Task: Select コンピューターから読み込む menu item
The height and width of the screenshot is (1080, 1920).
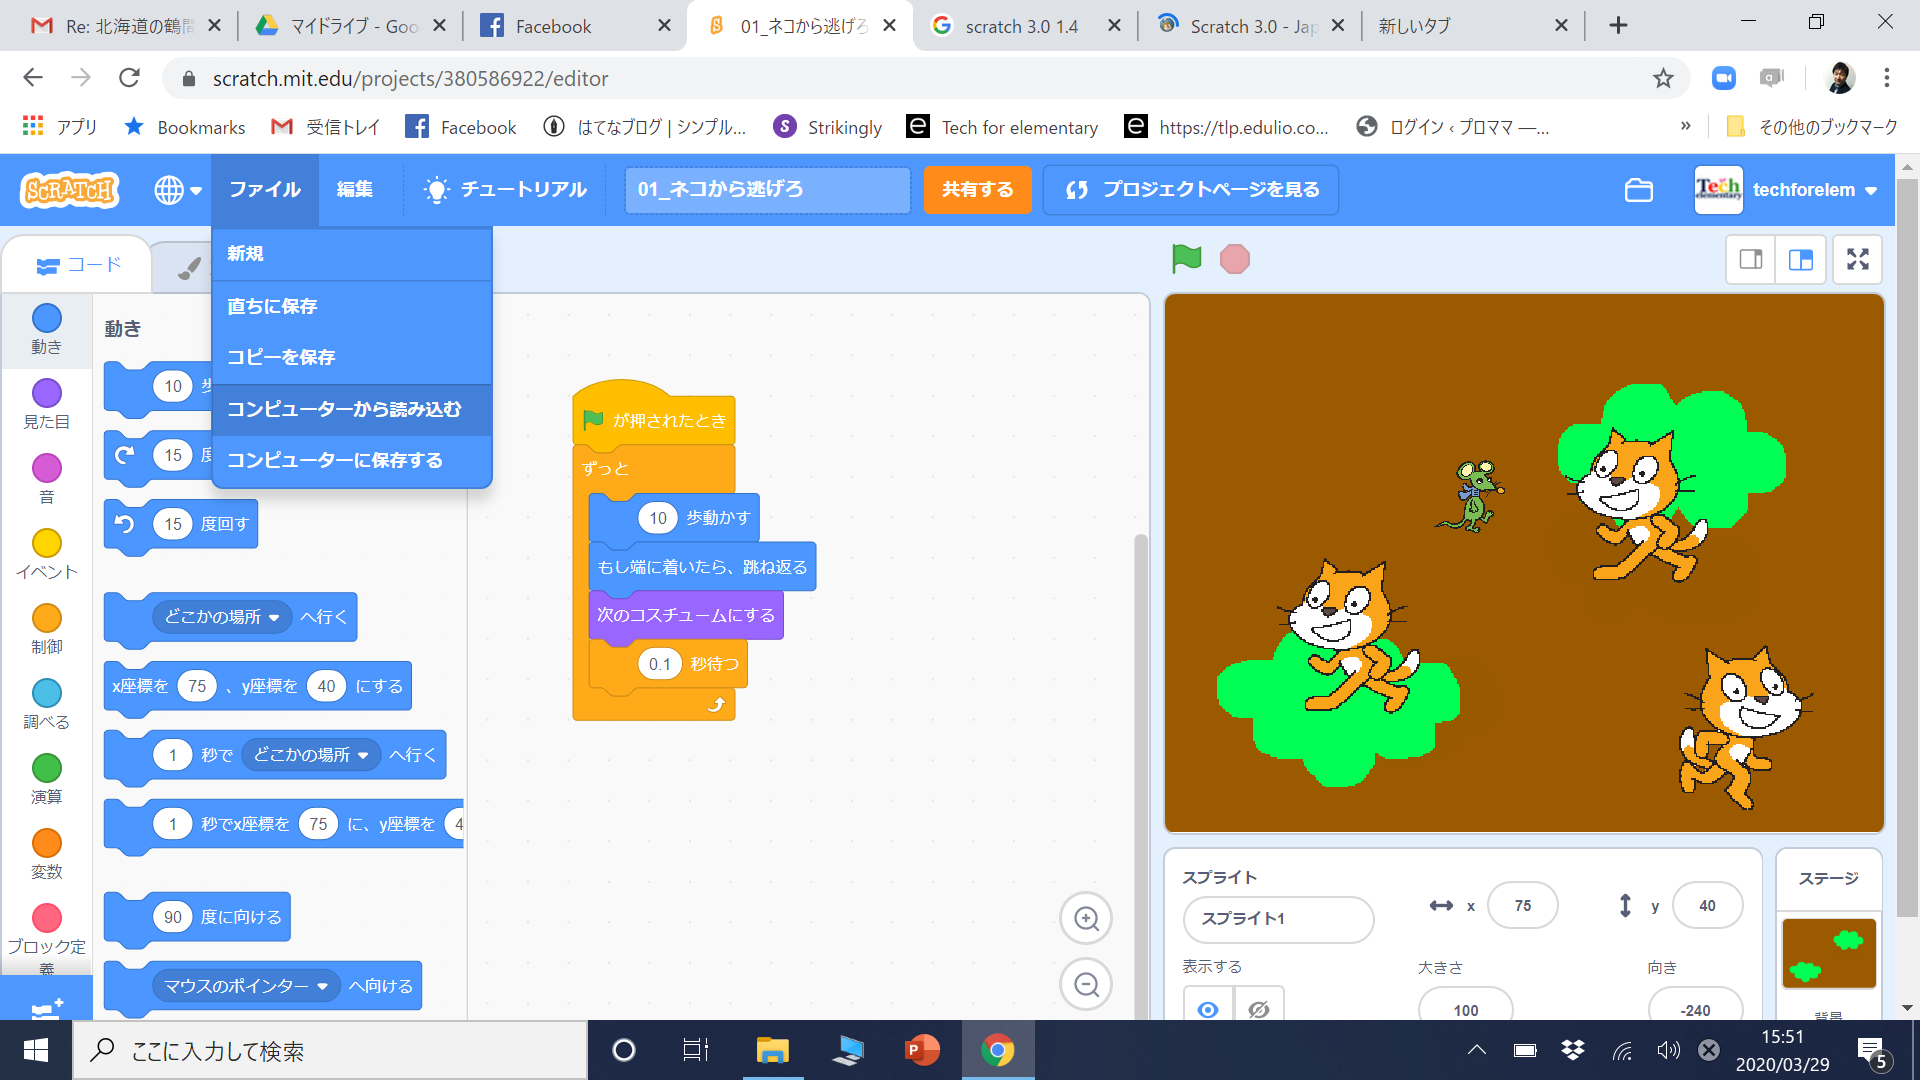Action: (343, 409)
